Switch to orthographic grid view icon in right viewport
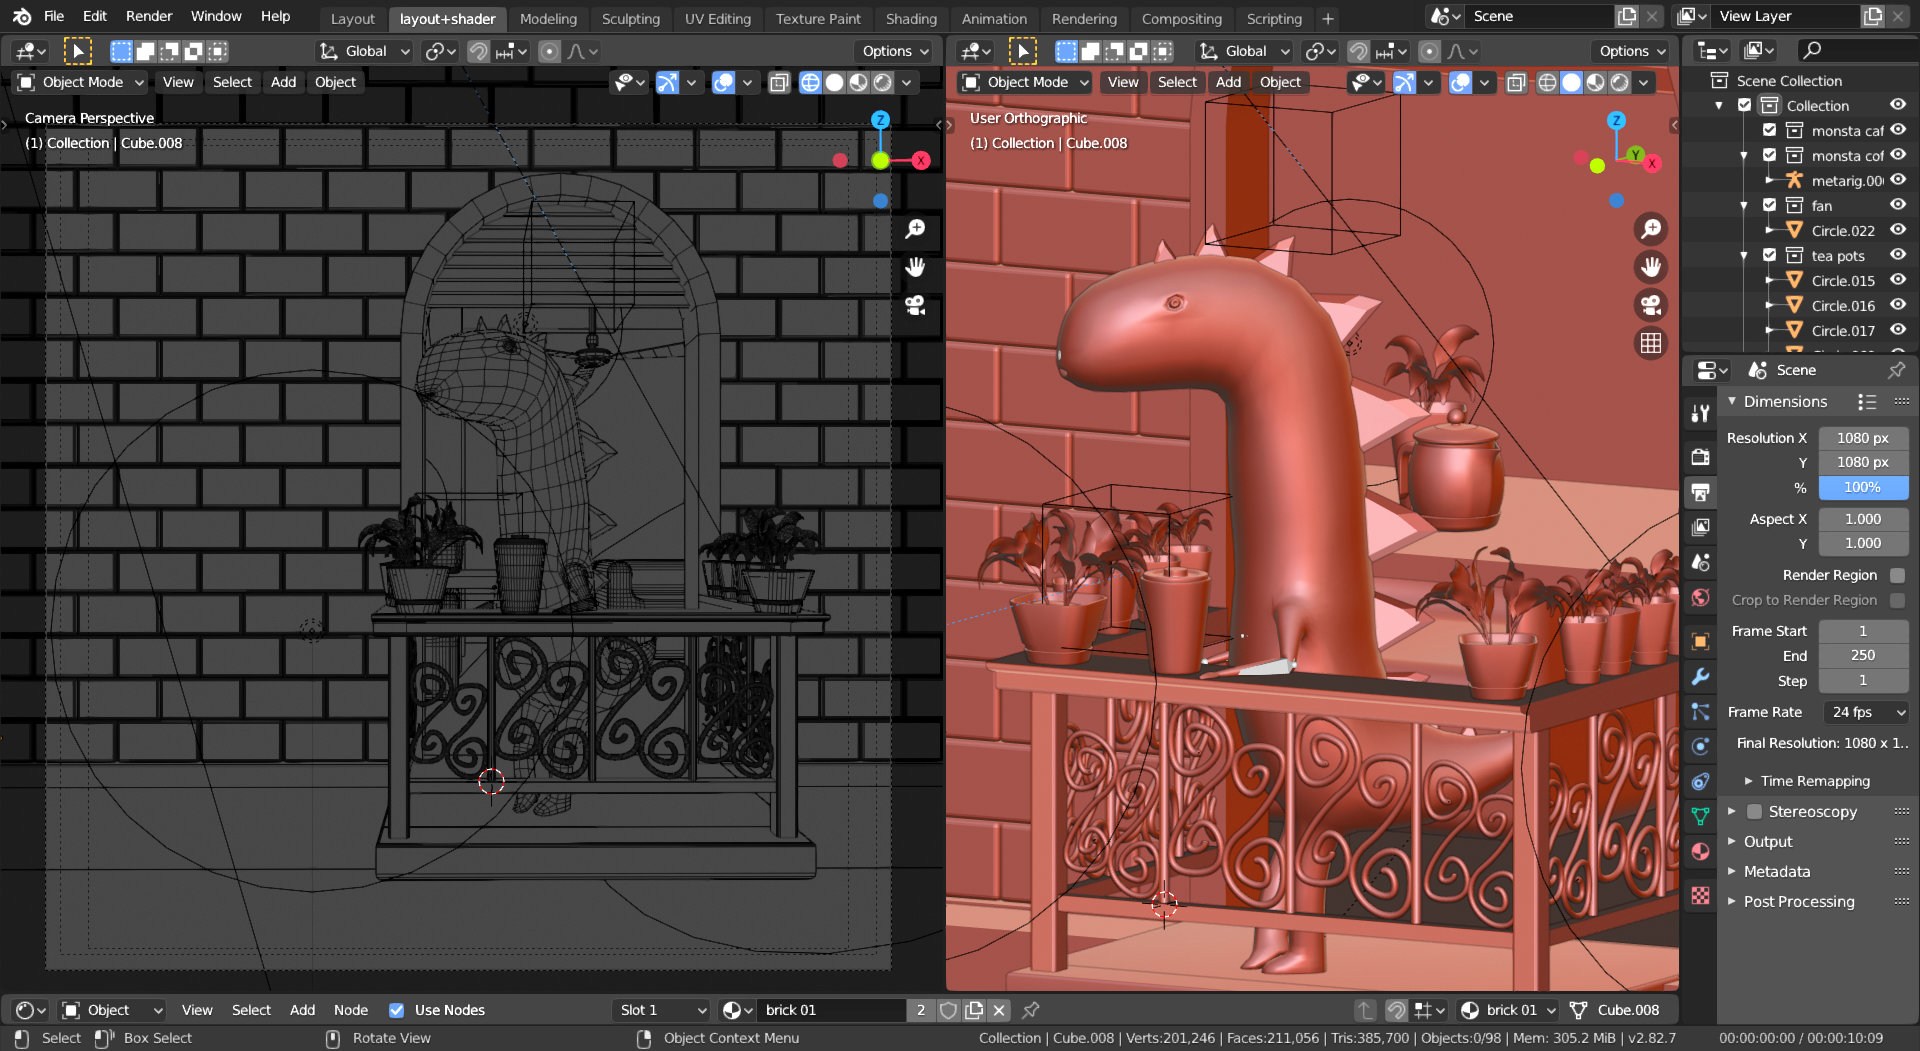 [x=1651, y=343]
